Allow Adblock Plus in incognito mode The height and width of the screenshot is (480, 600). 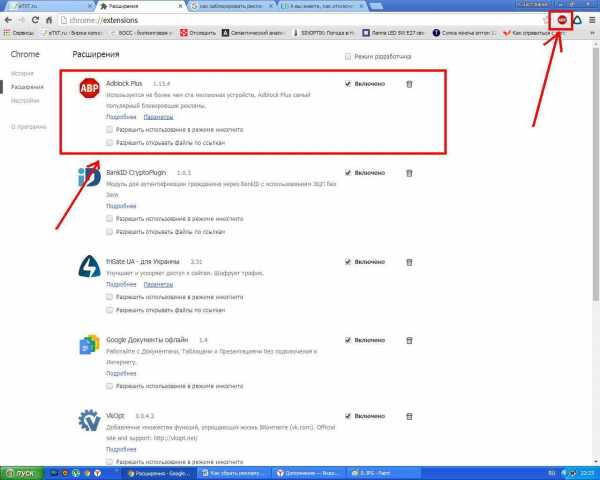point(109,129)
